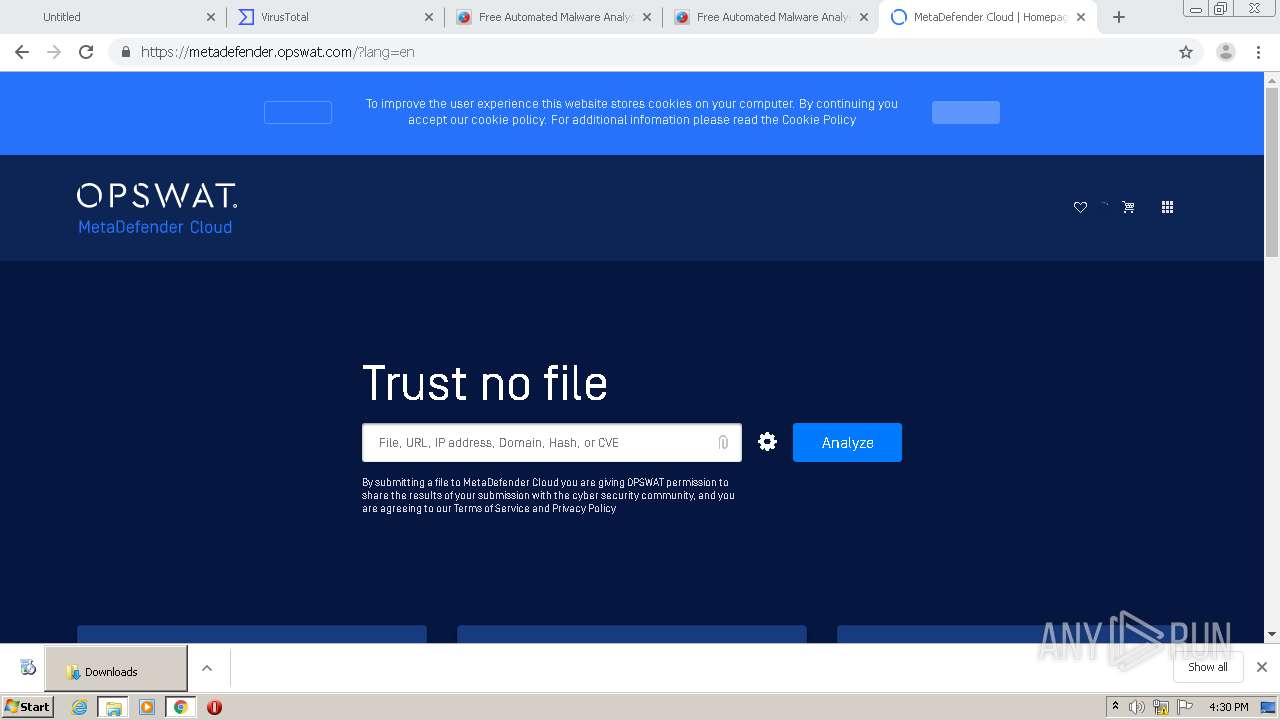The image size is (1280, 720).
Task: Open the Cookie Policy link
Action: pyautogui.click(x=819, y=120)
